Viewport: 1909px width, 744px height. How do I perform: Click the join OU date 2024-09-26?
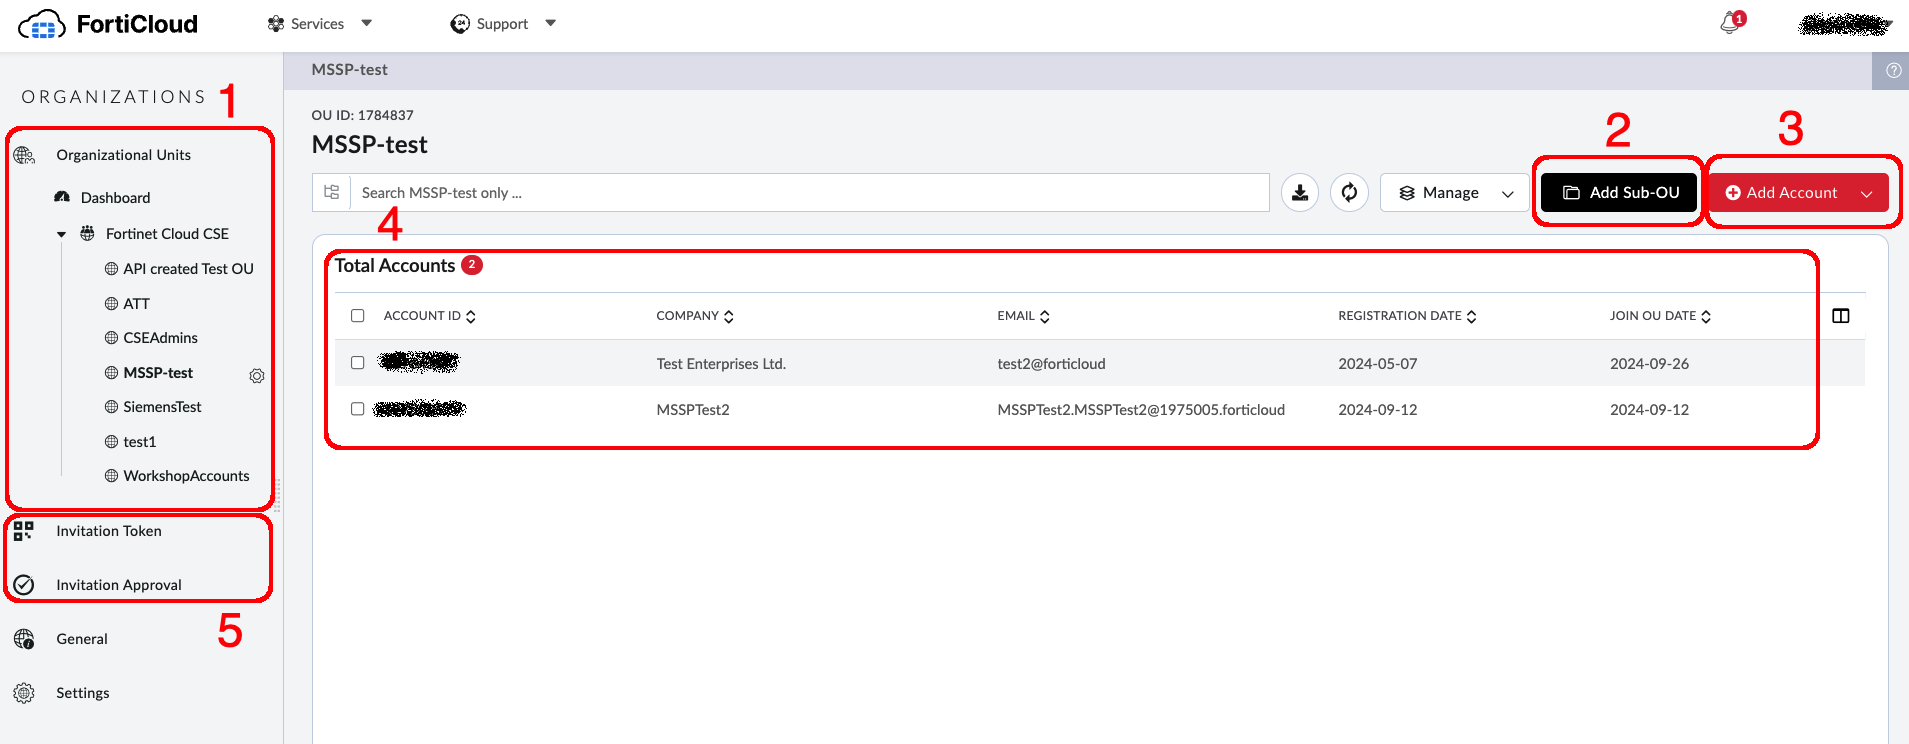tap(1649, 364)
